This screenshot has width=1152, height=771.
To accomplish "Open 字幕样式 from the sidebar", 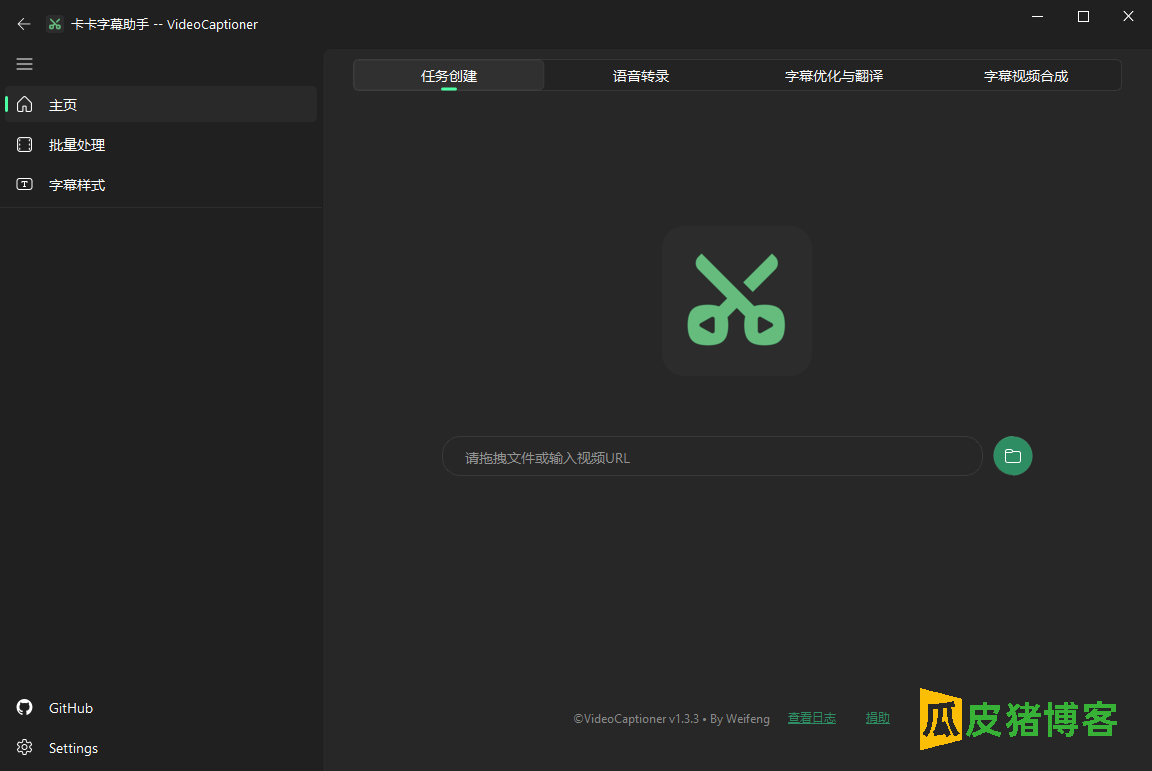I will (161, 184).
